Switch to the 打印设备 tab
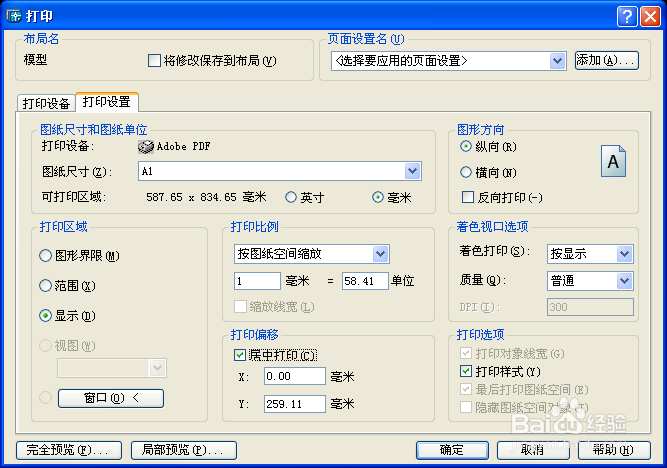Screen dimensions: 667x468 click(x=46, y=103)
